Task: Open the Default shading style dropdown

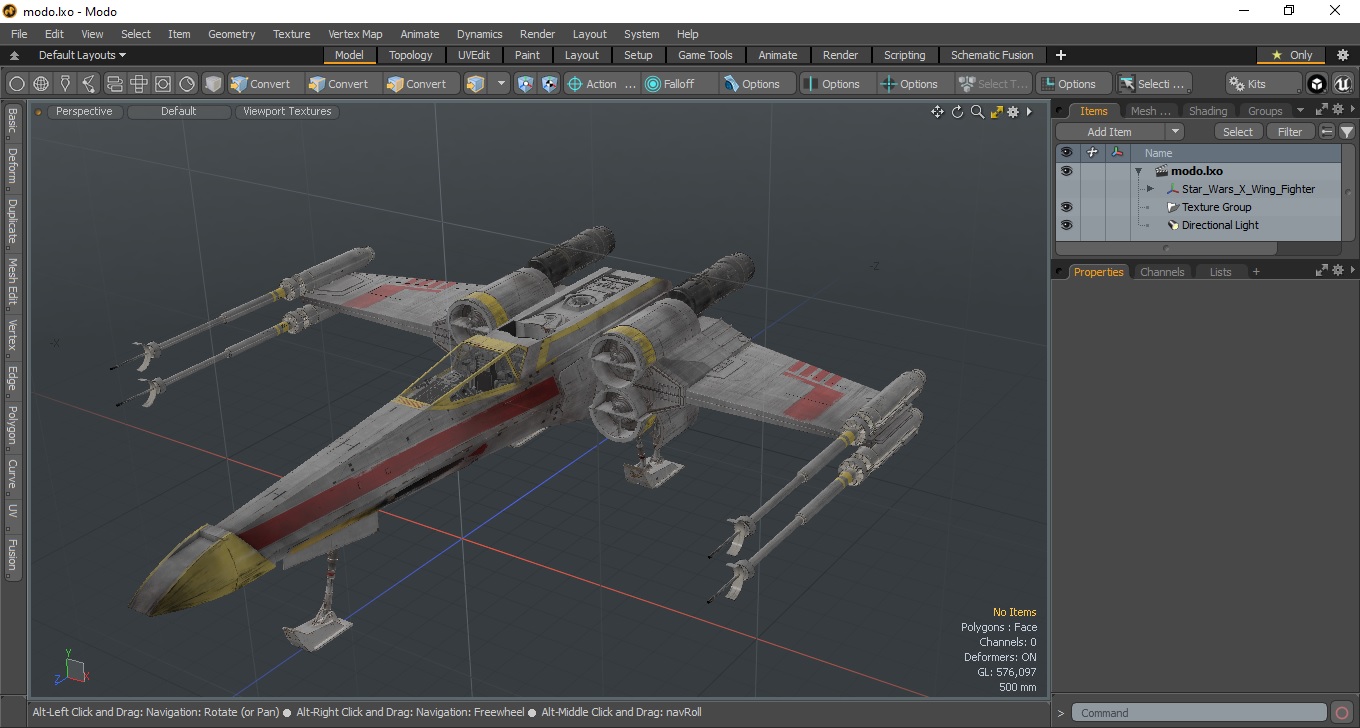Action: tap(179, 112)
